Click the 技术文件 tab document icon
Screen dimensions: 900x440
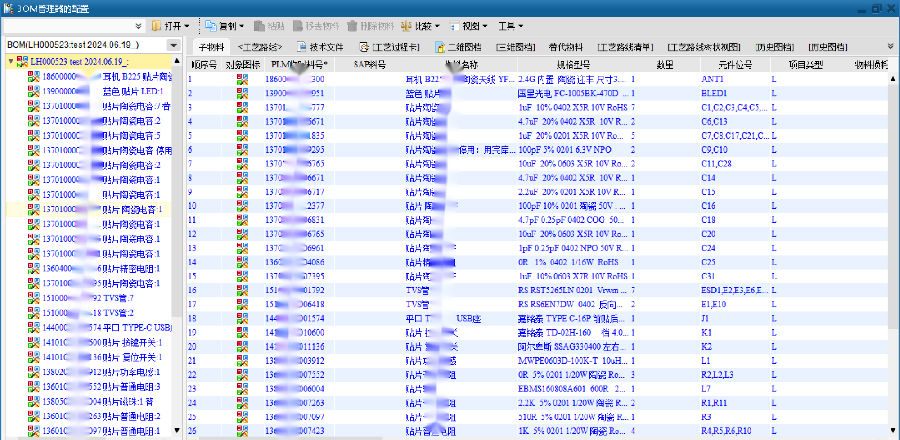(301, 46)
